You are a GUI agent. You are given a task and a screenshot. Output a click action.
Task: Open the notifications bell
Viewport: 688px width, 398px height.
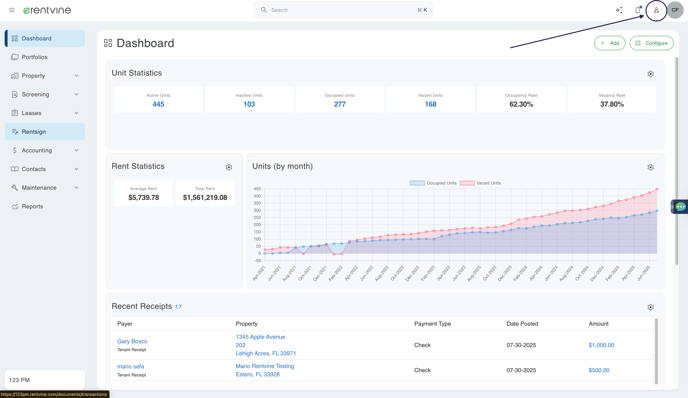pyautogui.click(x=638, y=10)
